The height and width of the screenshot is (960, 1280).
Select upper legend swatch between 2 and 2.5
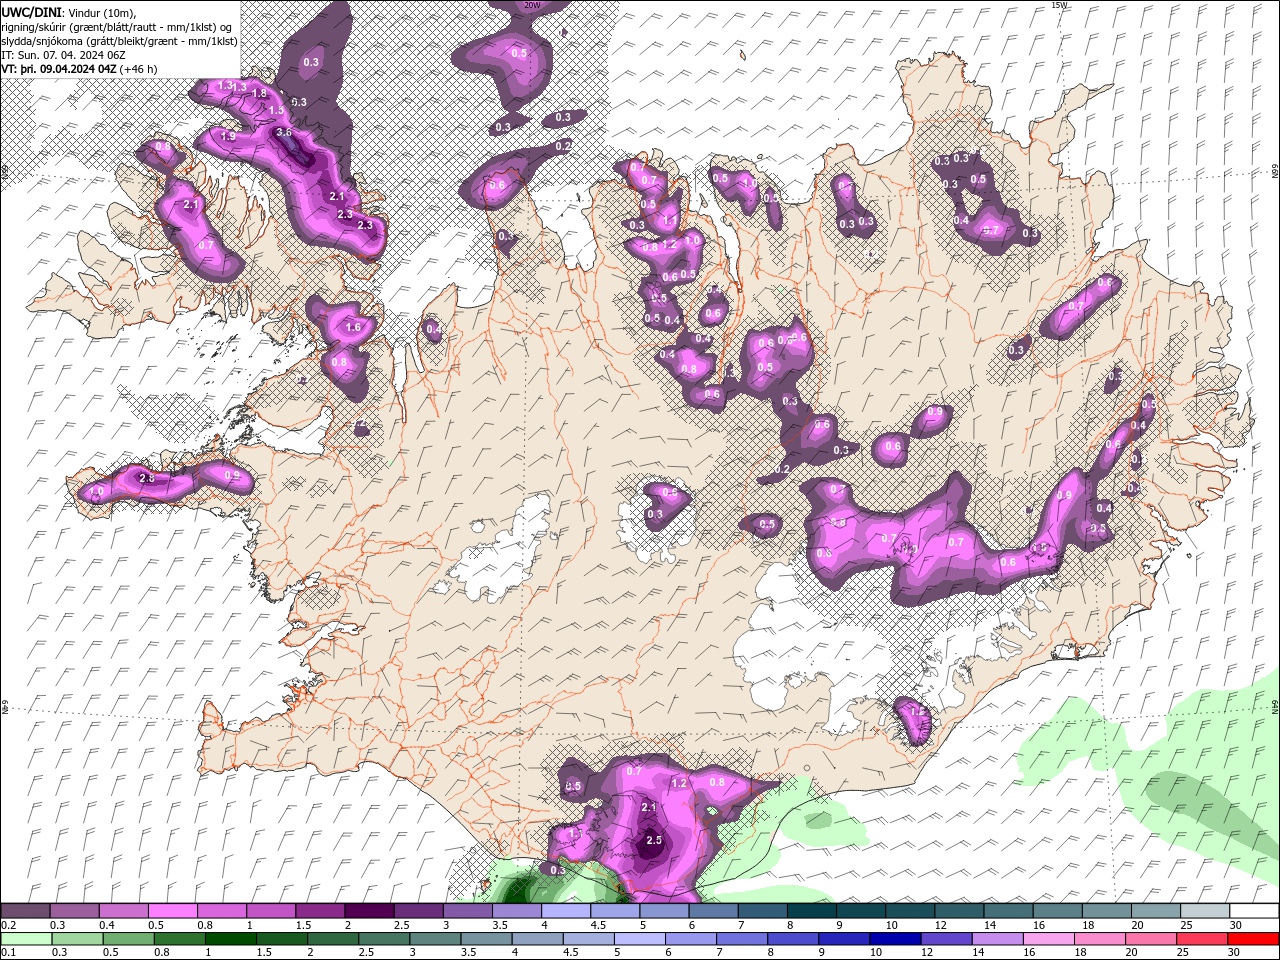pos(369,911)
